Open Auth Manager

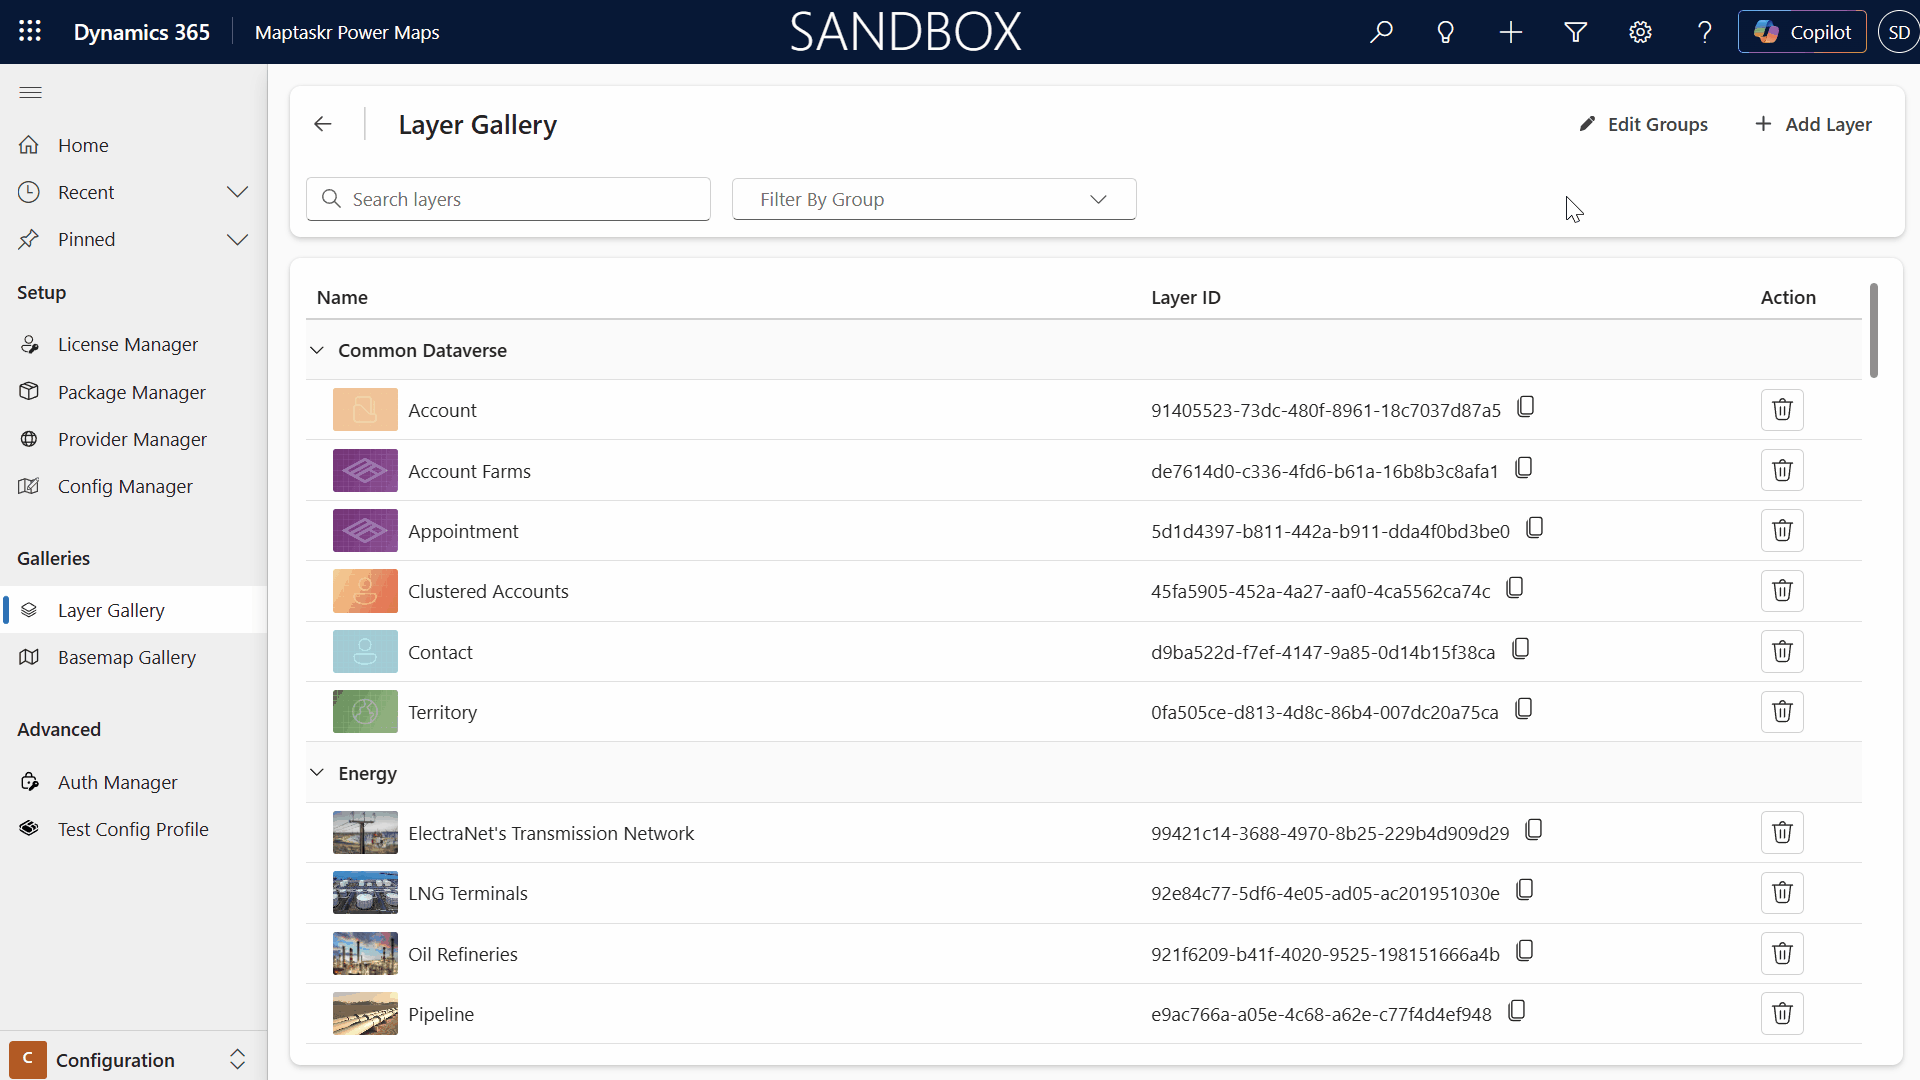[134, 782]
